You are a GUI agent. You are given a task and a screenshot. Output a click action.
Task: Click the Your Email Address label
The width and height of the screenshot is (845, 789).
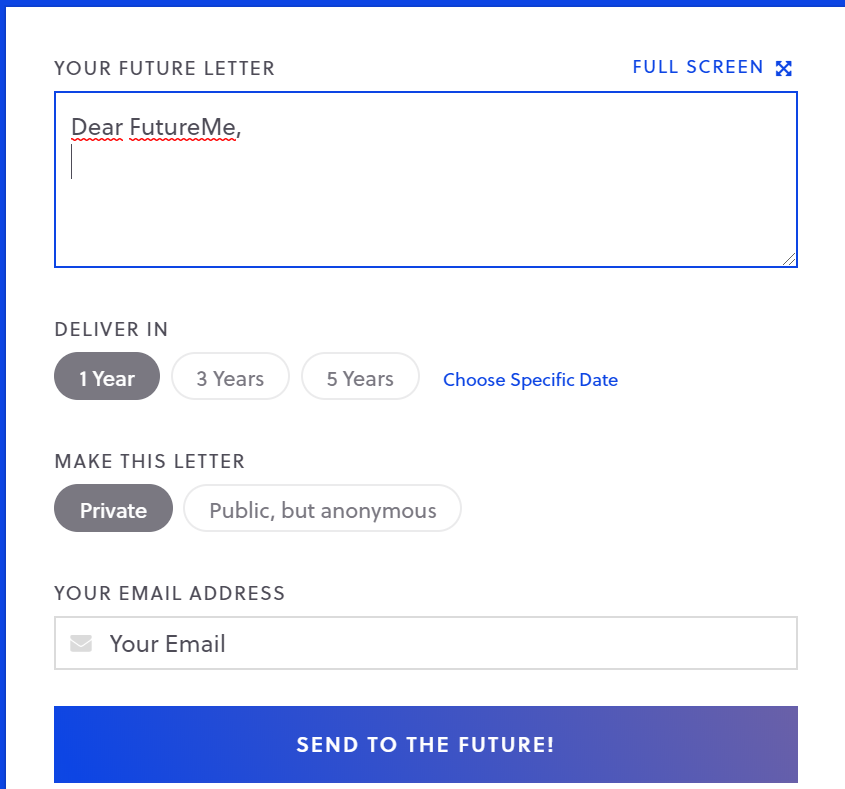169,593
